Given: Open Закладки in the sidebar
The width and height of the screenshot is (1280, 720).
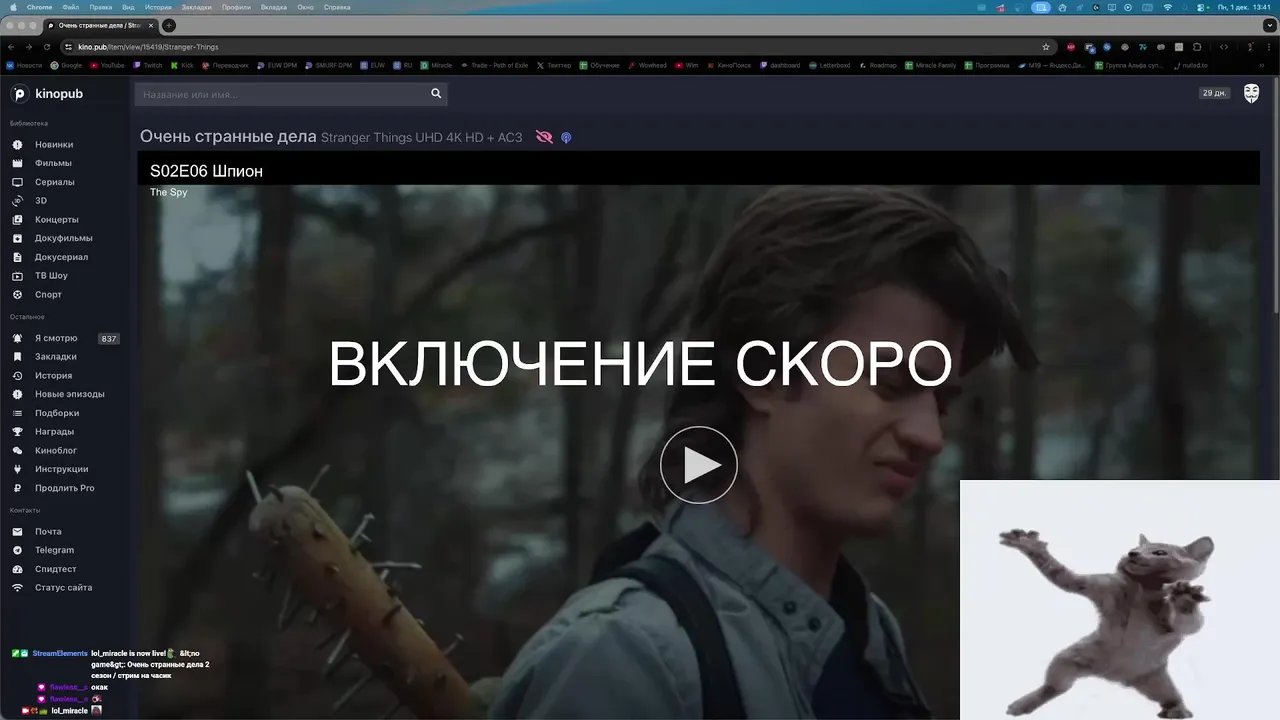Looking at the screenshot, I should pos(56,356).
